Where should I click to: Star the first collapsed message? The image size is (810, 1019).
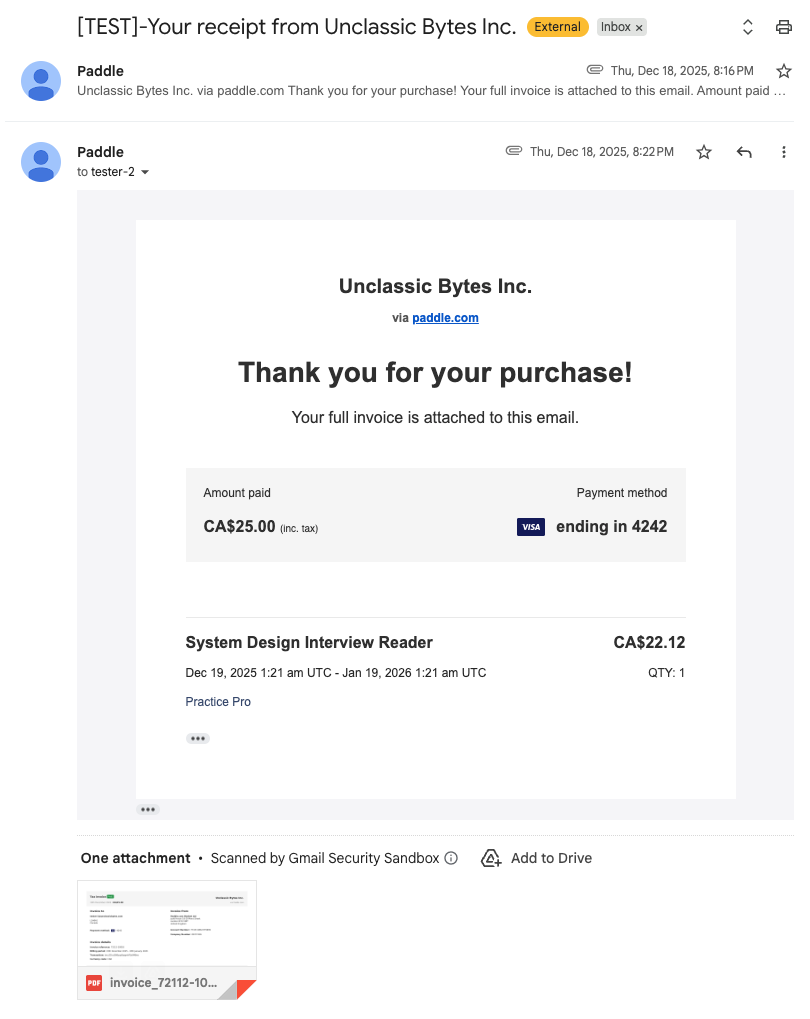pos(784,70)
